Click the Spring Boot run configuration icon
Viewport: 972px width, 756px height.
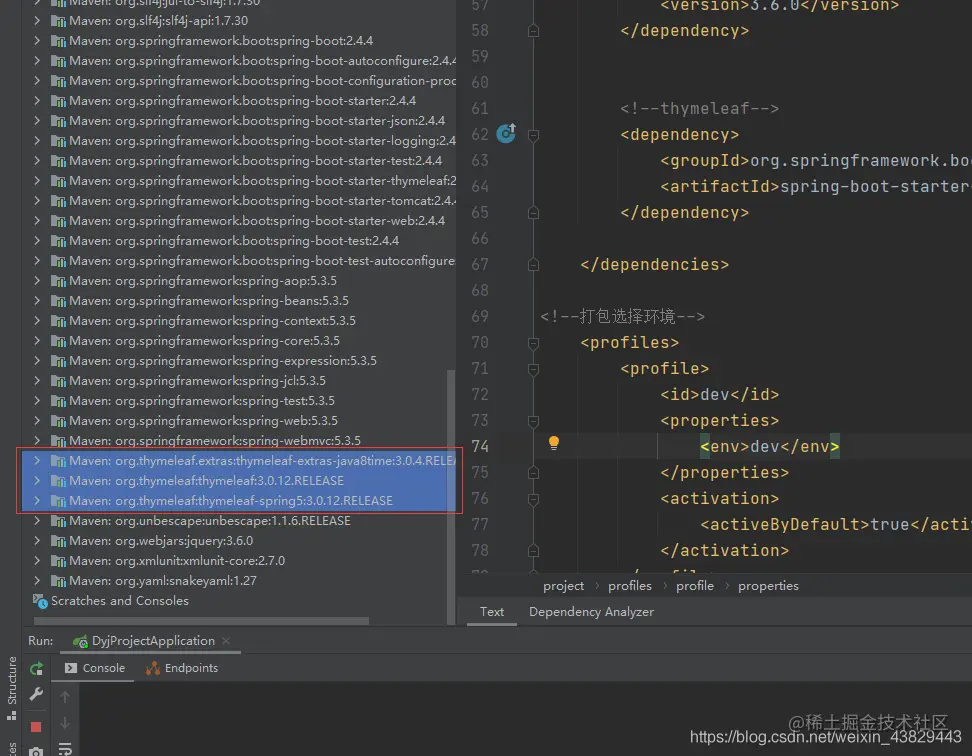tap(80, 642)
